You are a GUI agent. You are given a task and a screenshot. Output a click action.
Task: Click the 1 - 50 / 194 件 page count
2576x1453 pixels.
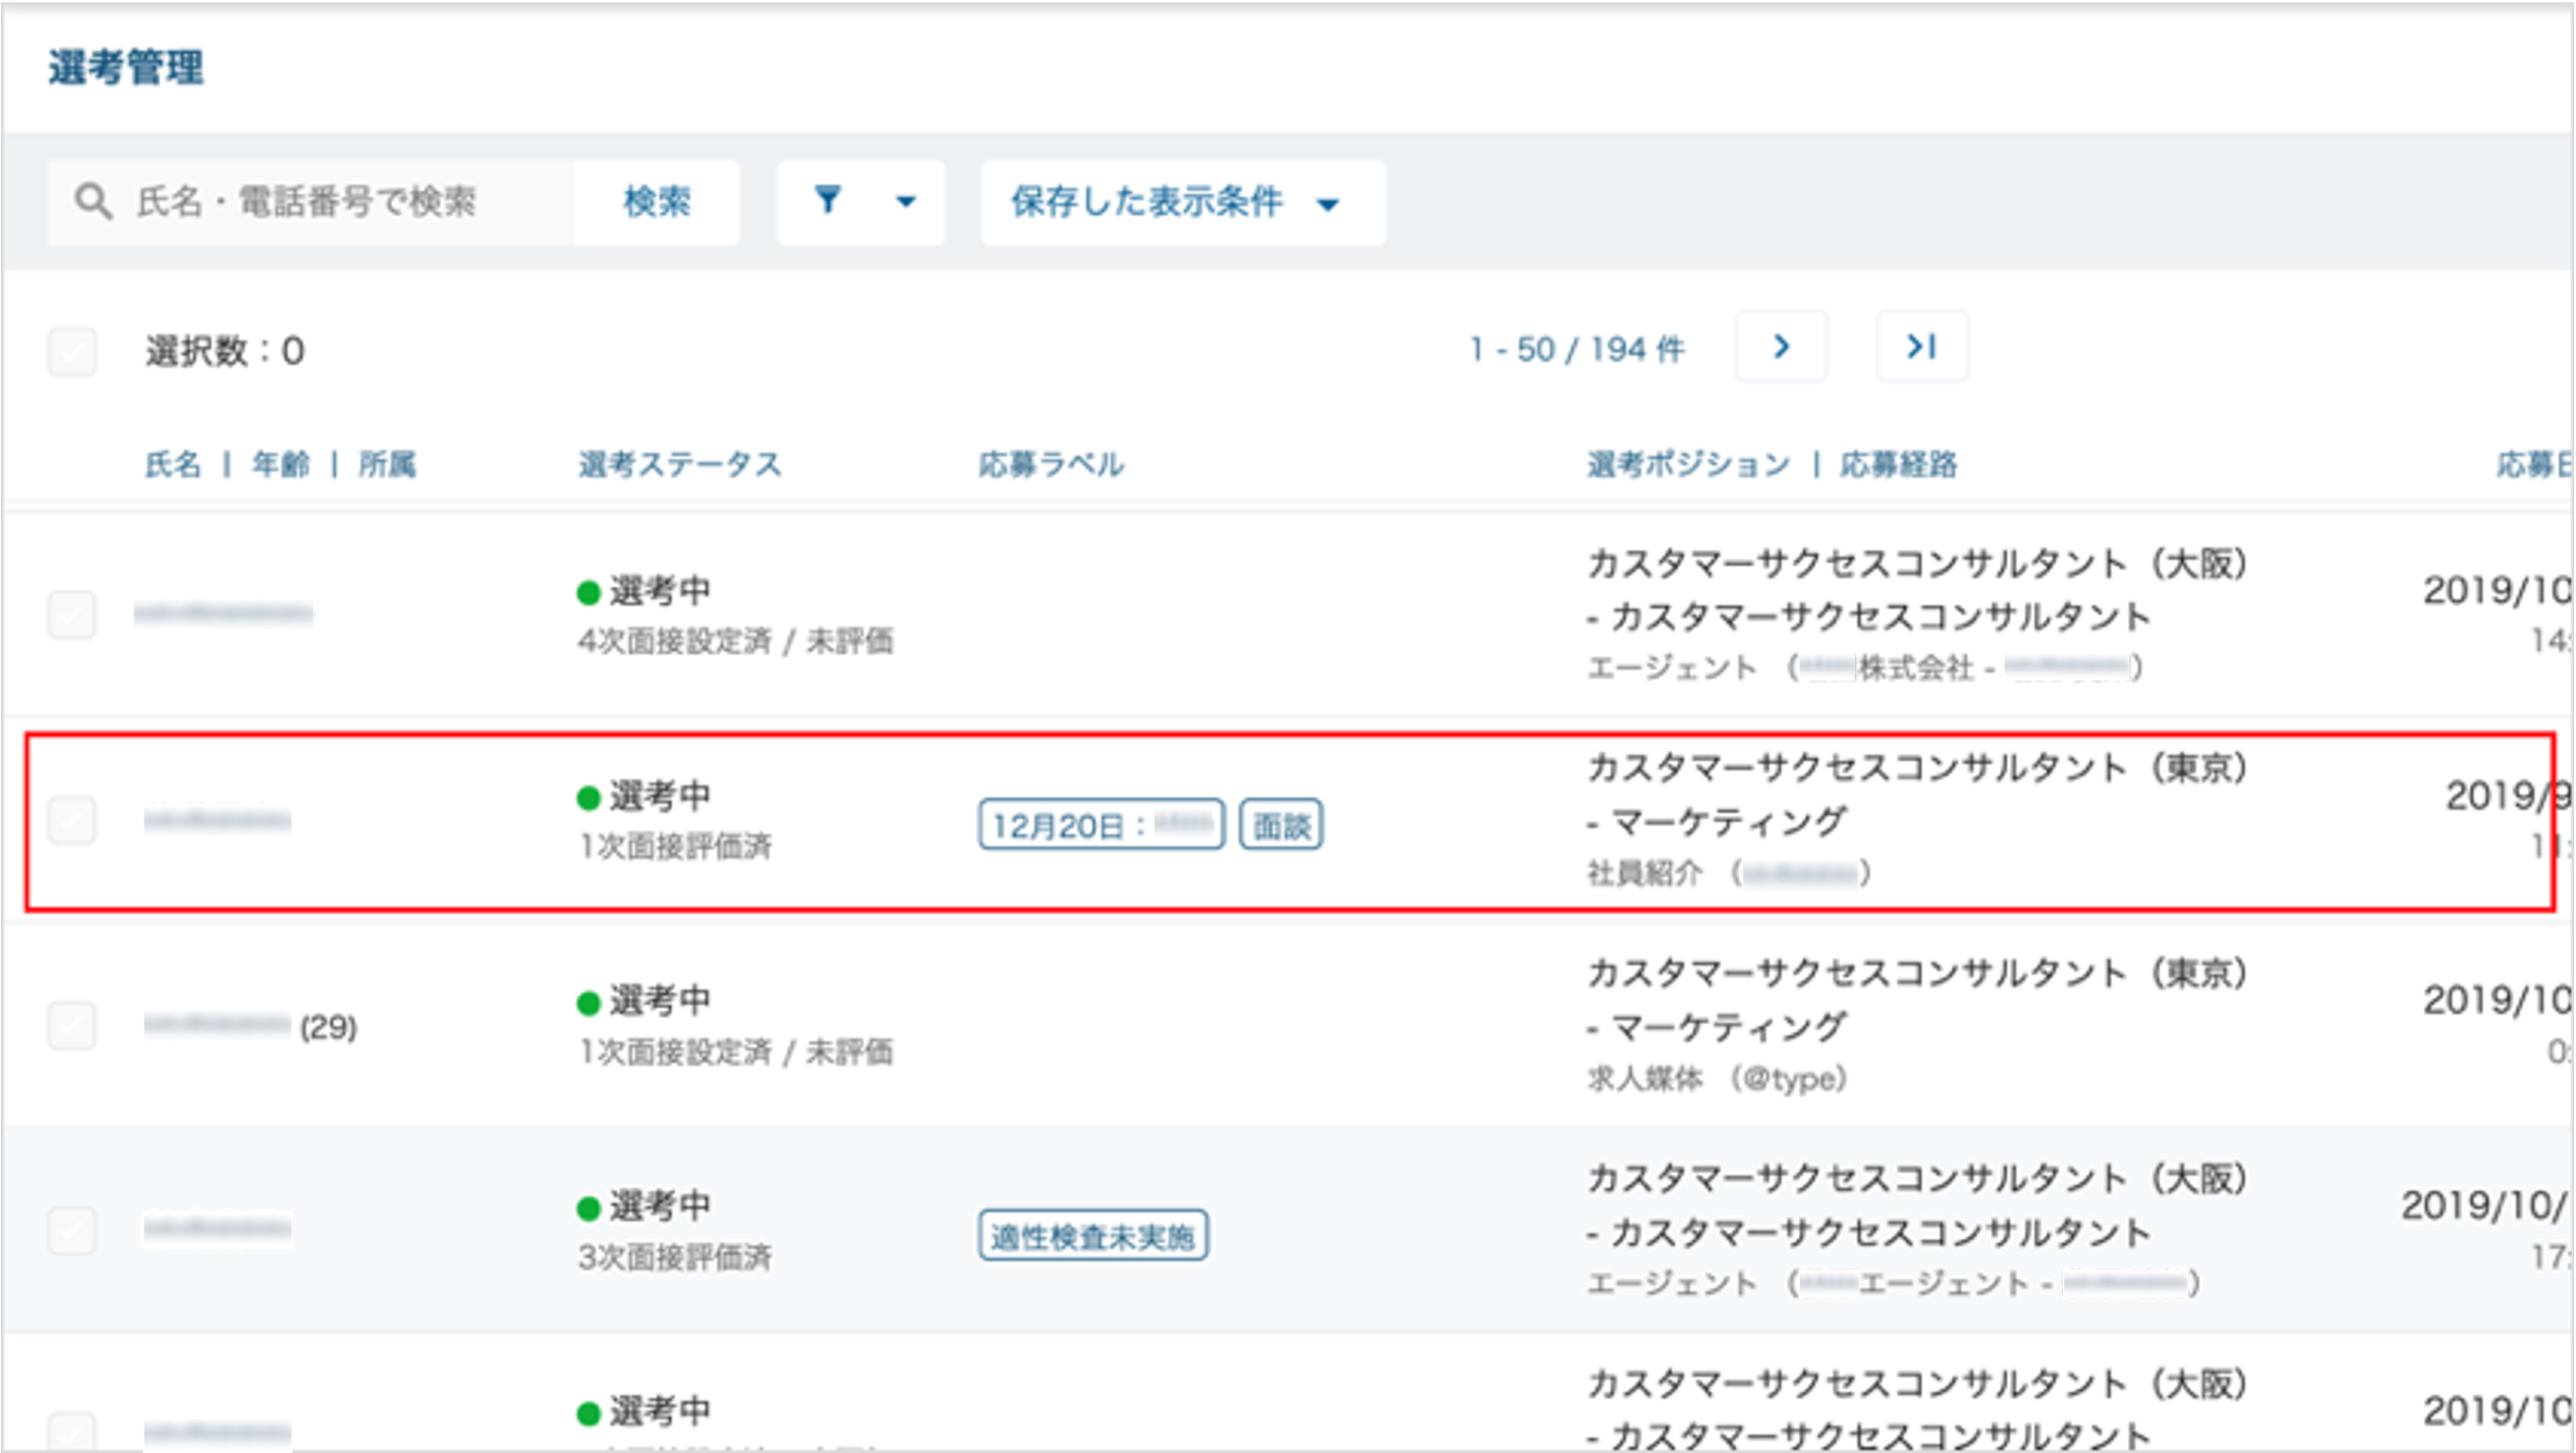(x=1577, y=350)
